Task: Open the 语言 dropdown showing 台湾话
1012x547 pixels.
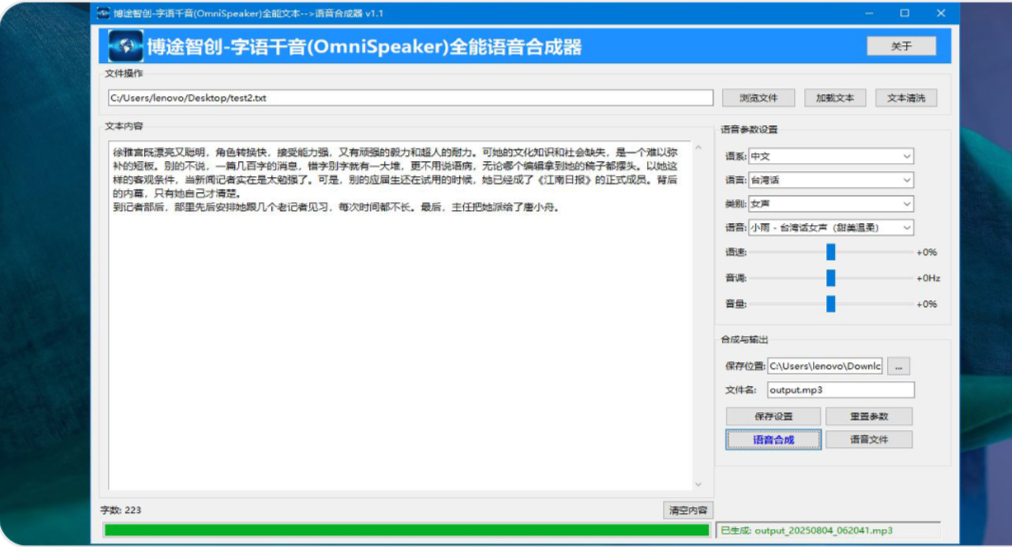Action: click(x=831, y=180)
